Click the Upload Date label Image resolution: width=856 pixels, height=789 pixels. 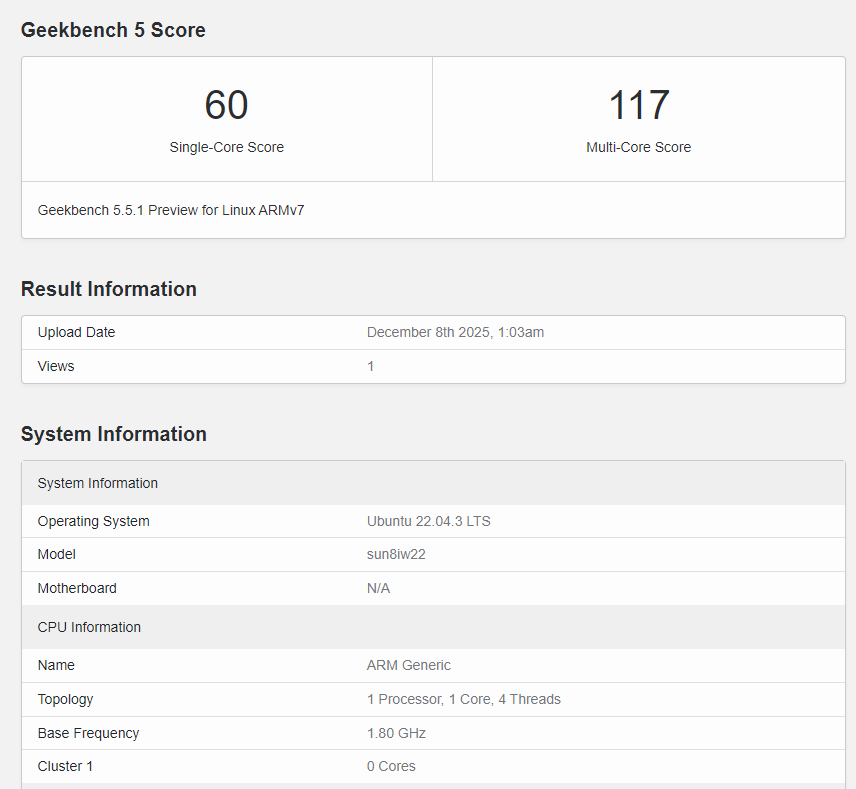coord(76,333)
